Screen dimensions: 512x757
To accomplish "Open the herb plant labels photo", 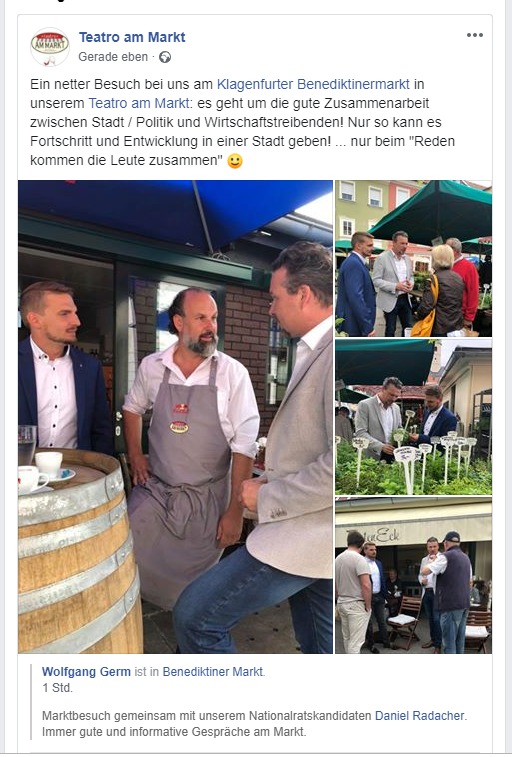I will pos(414,417).
